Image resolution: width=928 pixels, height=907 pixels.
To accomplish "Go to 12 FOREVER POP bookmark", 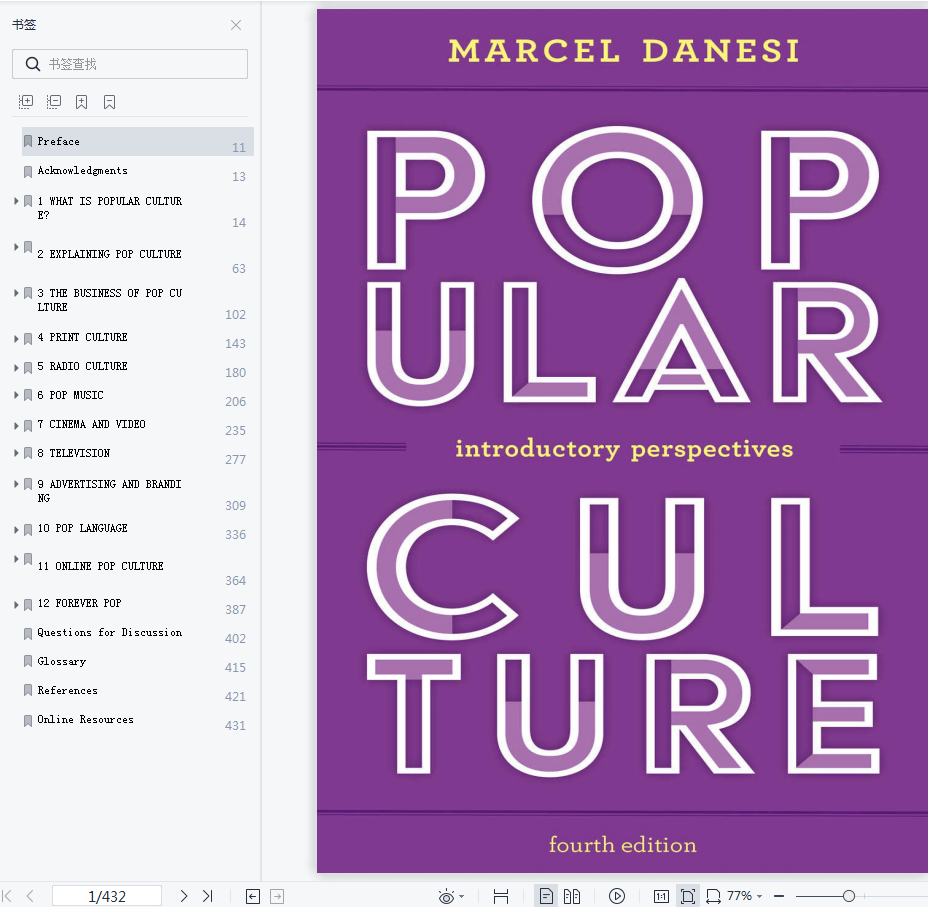I will point(79,603).
